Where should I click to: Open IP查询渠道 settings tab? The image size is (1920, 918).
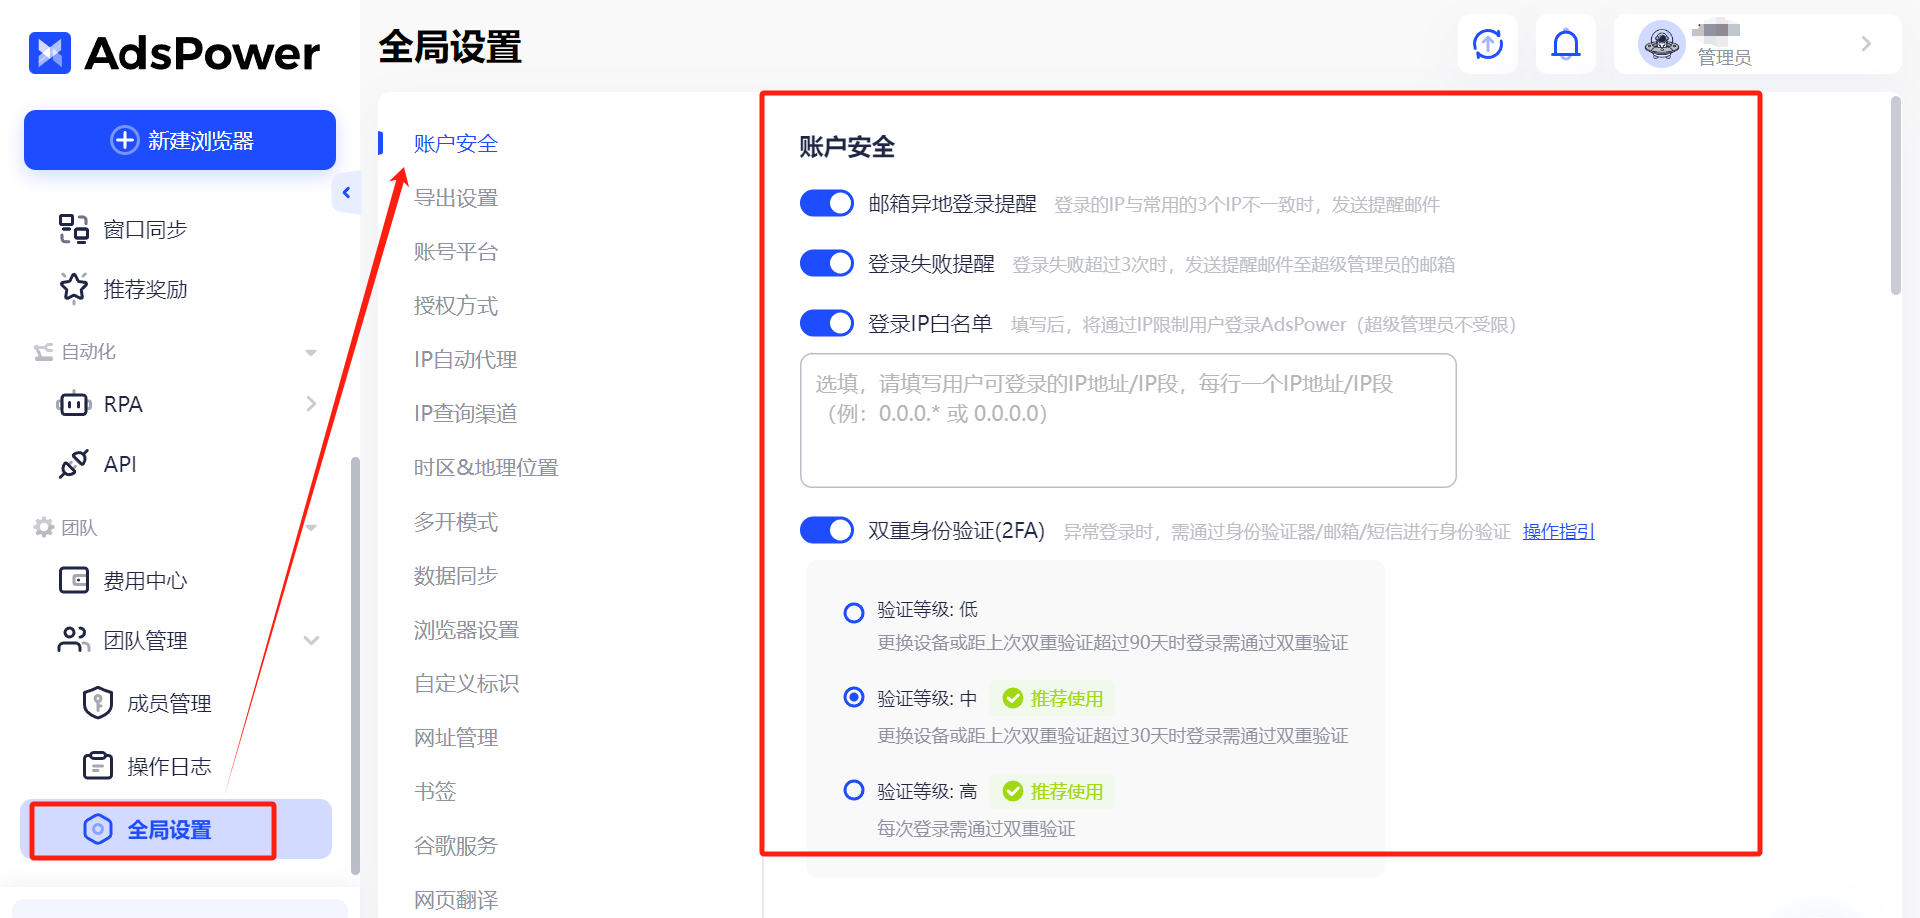(x=466, y=413)
